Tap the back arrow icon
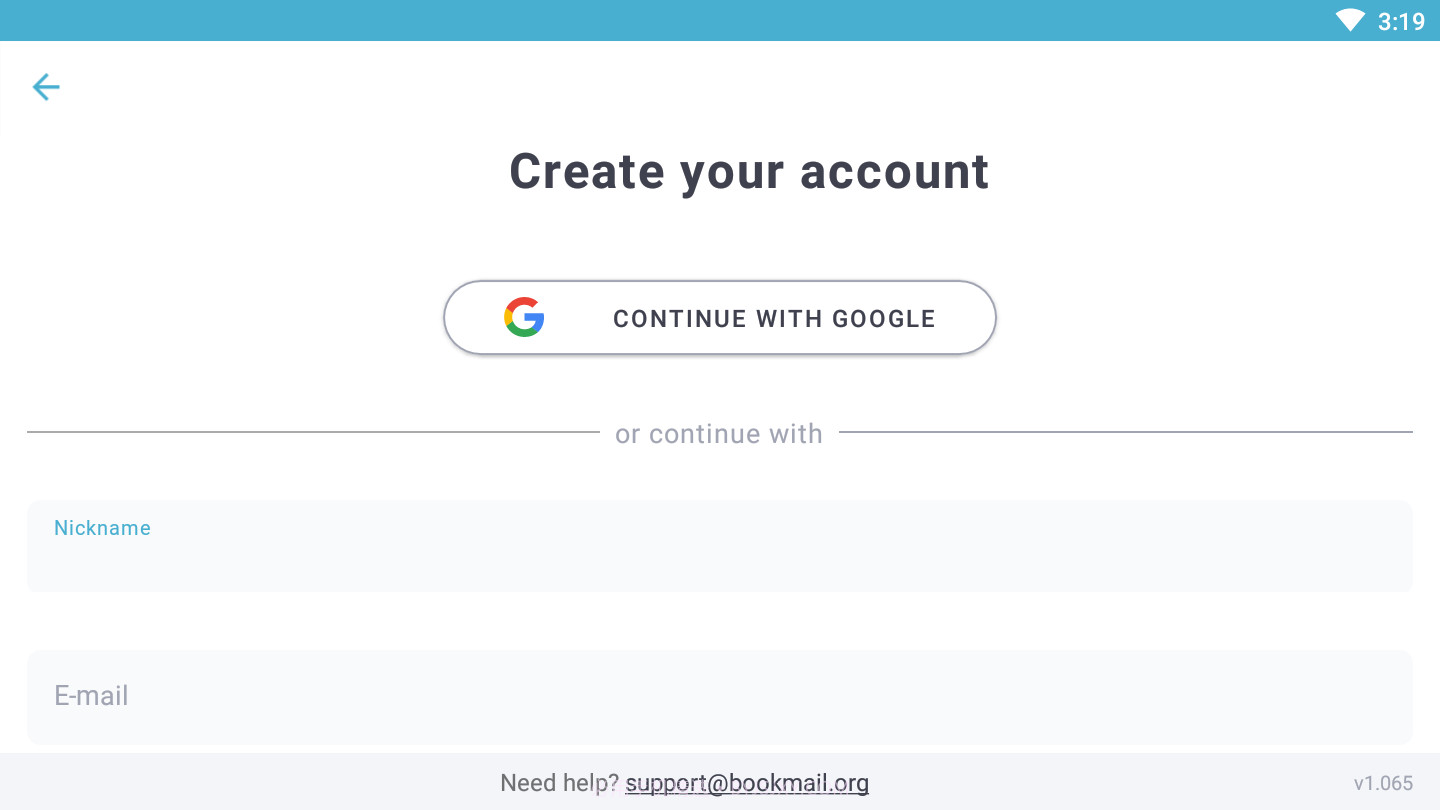Screen dimensions: 1440x810 click(46, 87)
